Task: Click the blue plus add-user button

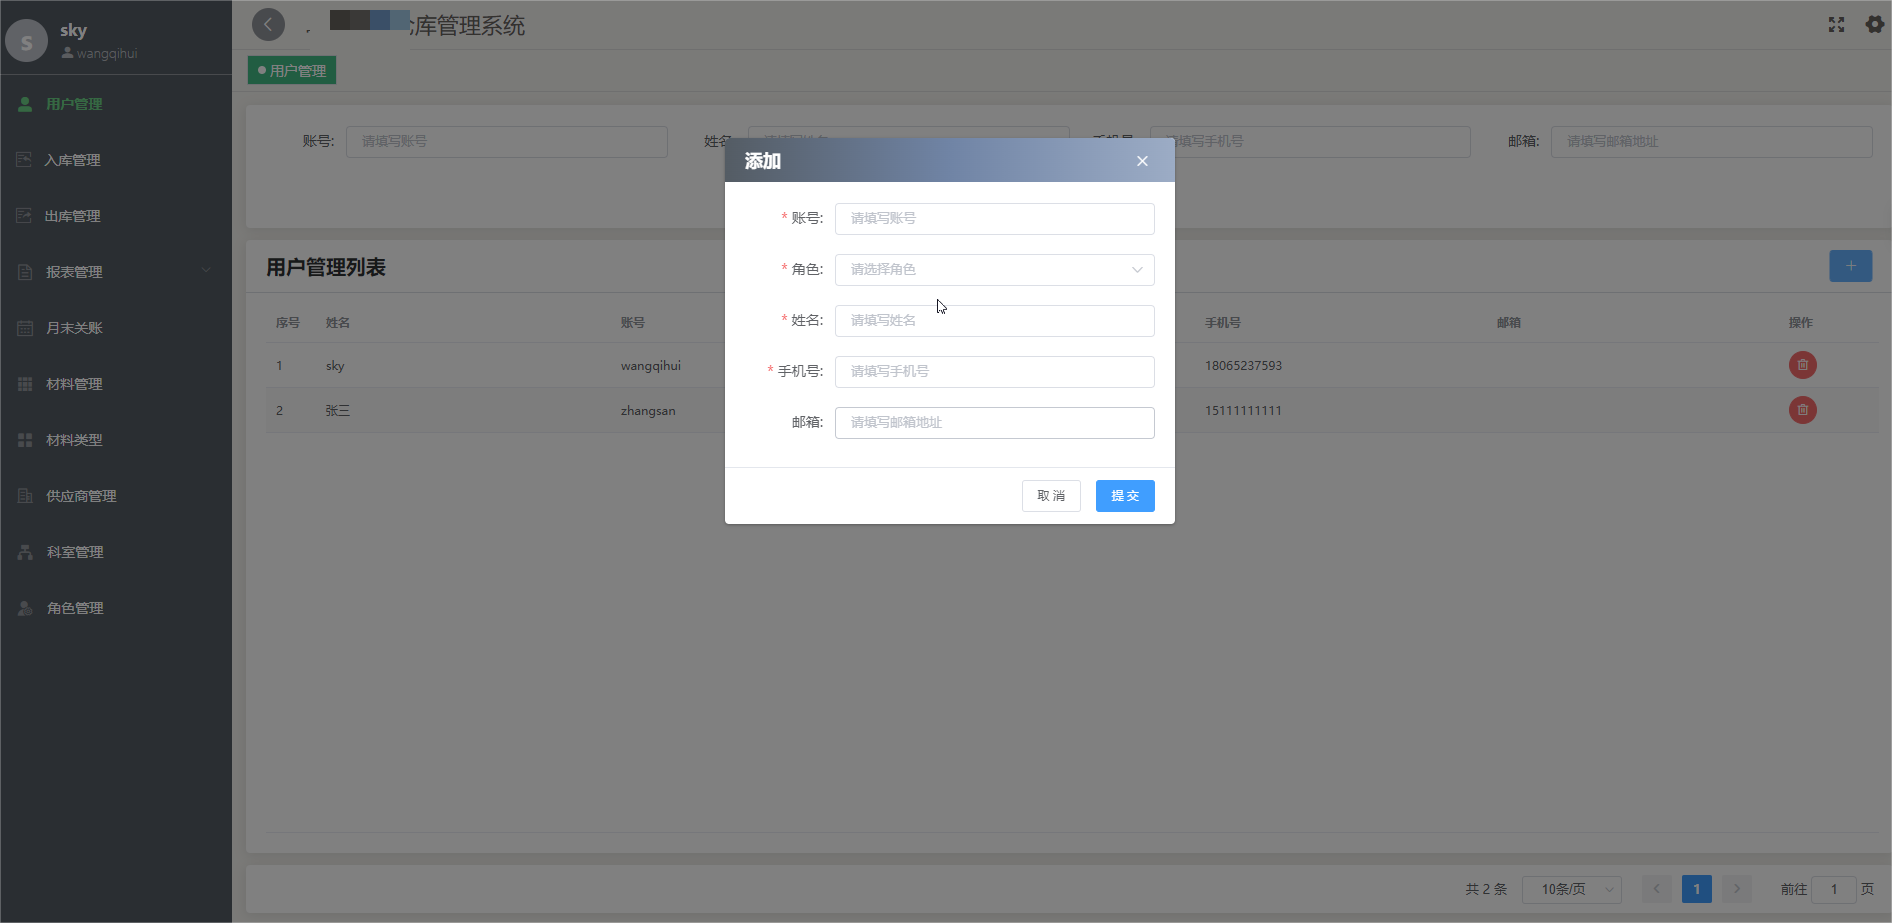Action: point(1850,266)
